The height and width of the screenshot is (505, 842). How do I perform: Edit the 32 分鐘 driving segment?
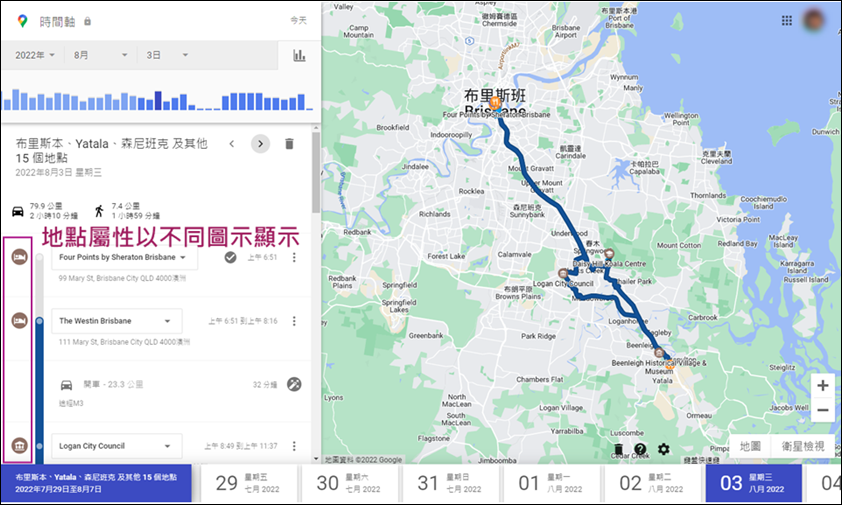click(x=294, y=384)
